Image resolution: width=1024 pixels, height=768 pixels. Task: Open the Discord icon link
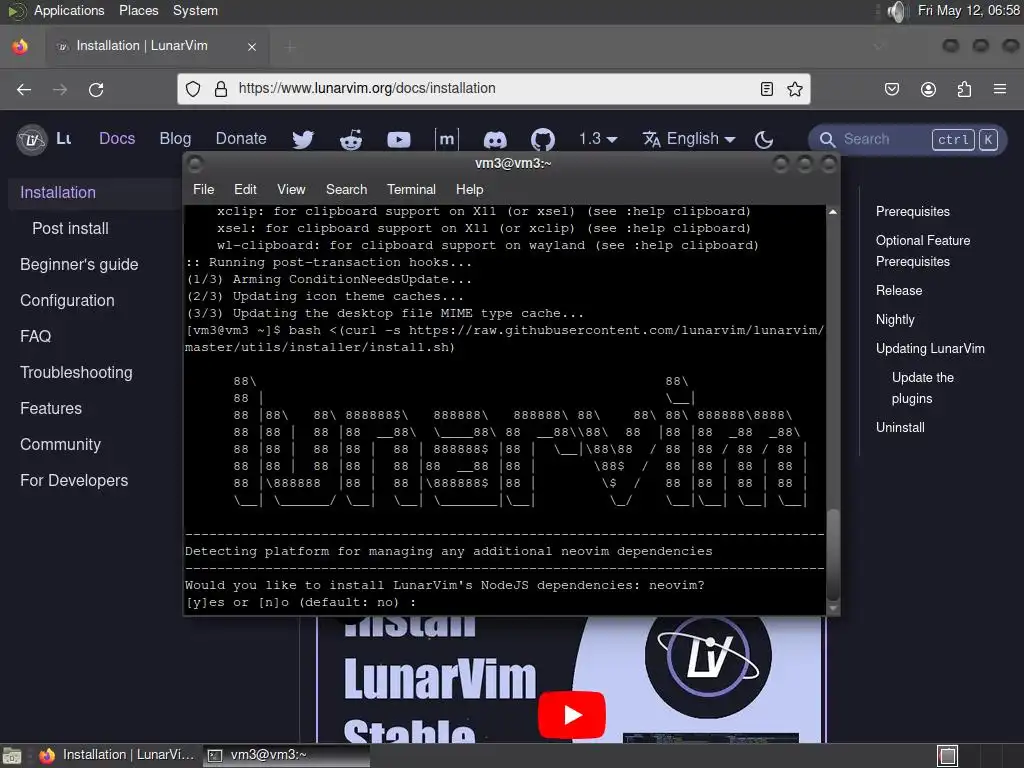point(494,140)
